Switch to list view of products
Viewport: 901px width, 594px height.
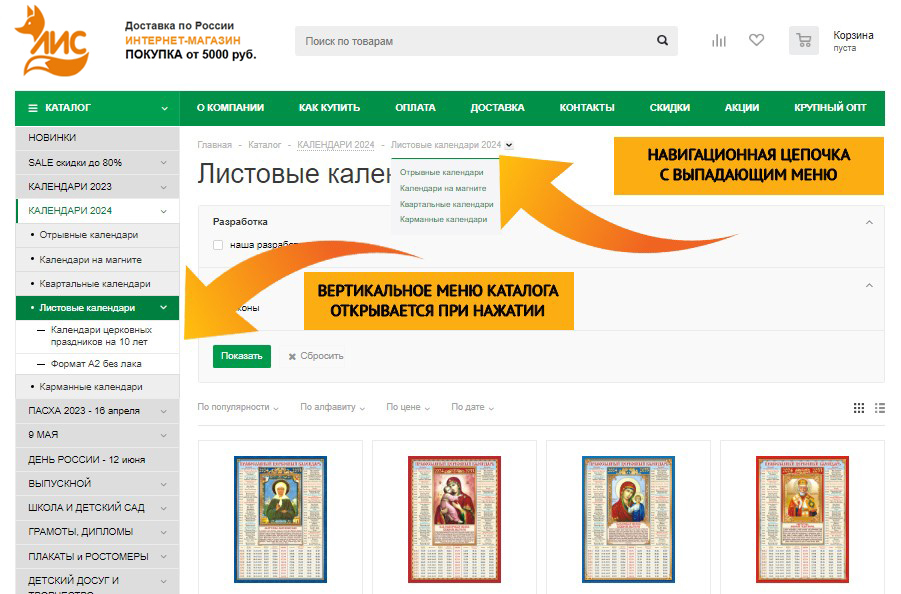tap(880, 408)
